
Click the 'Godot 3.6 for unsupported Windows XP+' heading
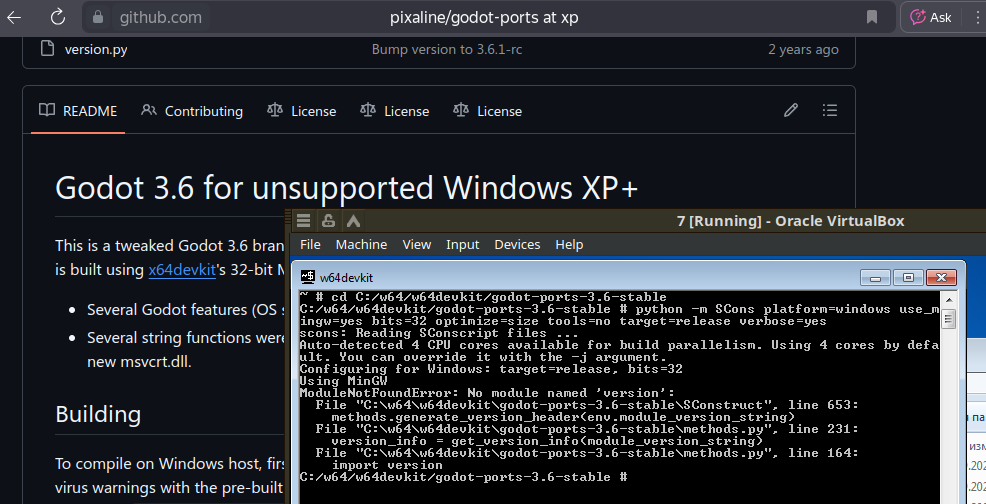[x=346, y=188]
